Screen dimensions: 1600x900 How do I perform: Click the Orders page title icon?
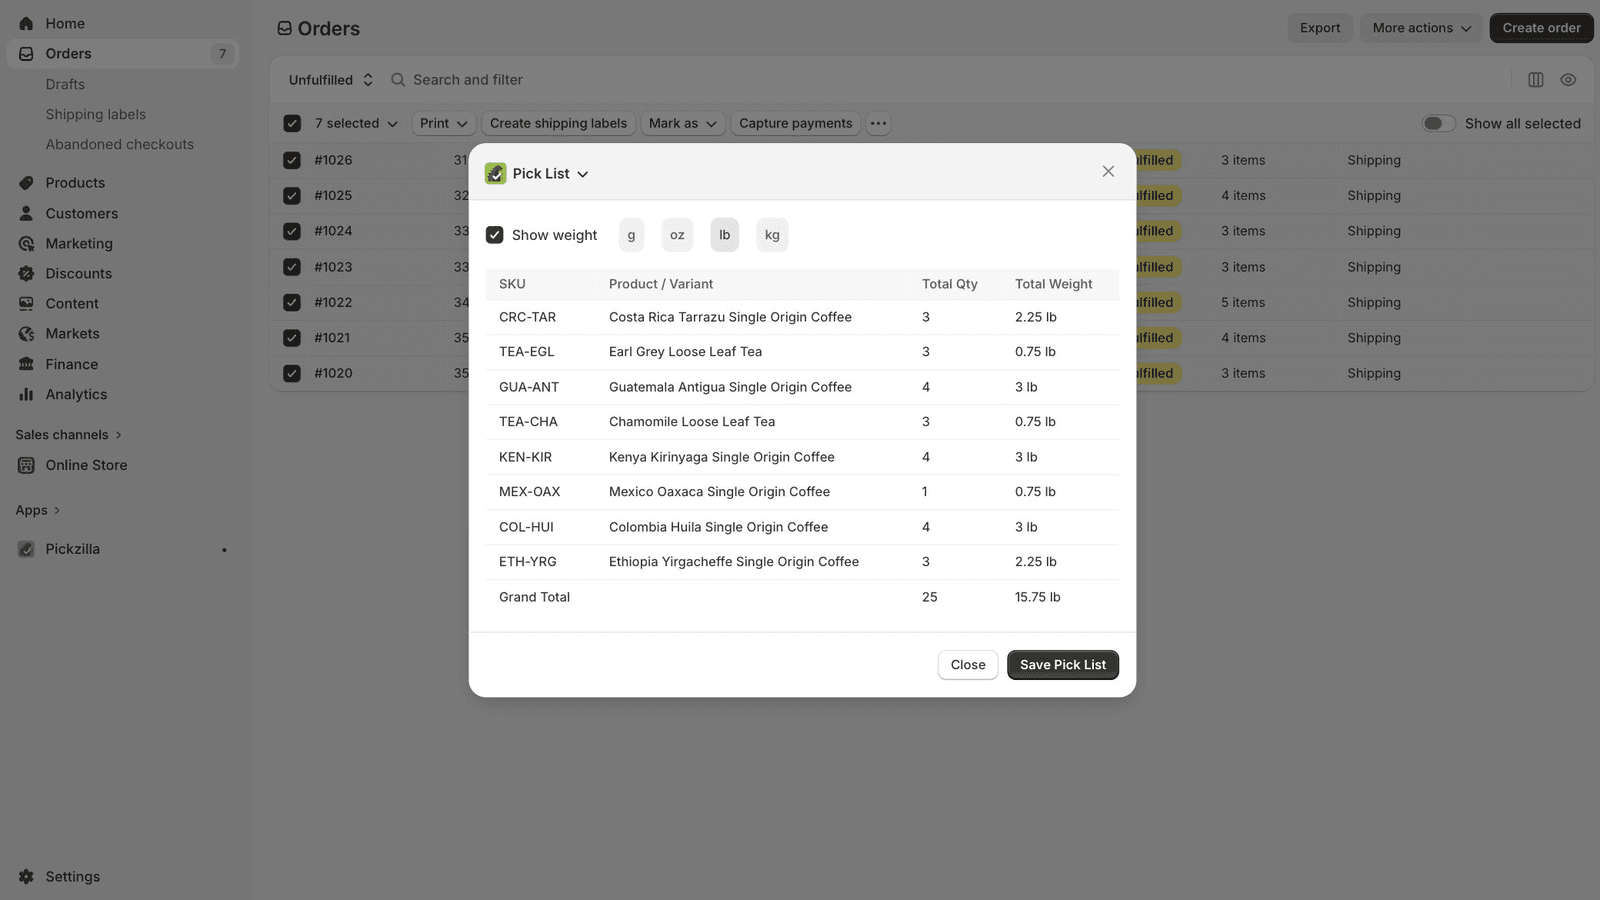coord(285,29)
